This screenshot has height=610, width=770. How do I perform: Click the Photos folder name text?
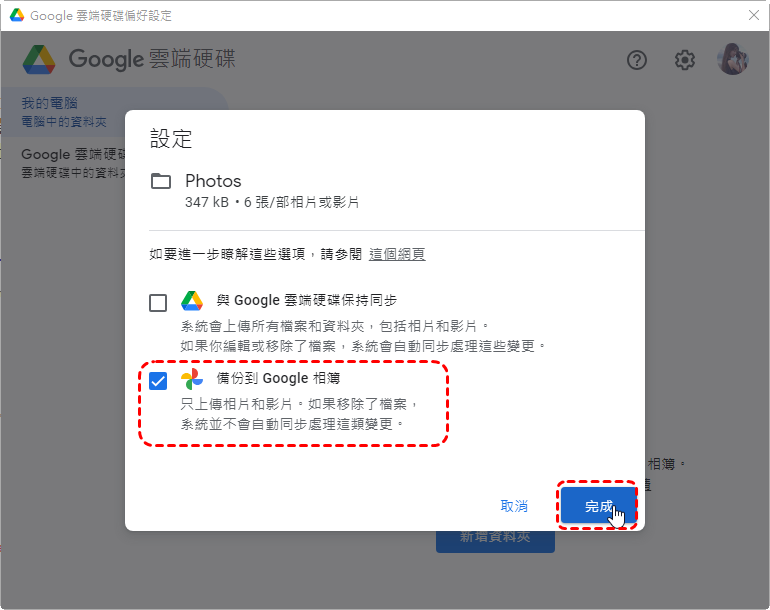(213, 181)
